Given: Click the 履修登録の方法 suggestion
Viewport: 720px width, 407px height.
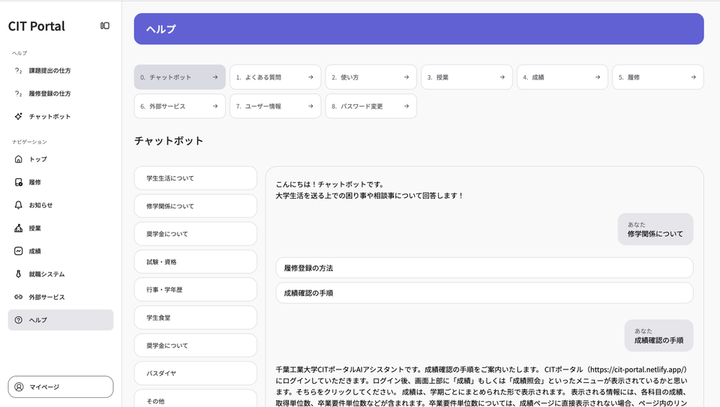Looking at the screenshot, I should pos(484,268).
